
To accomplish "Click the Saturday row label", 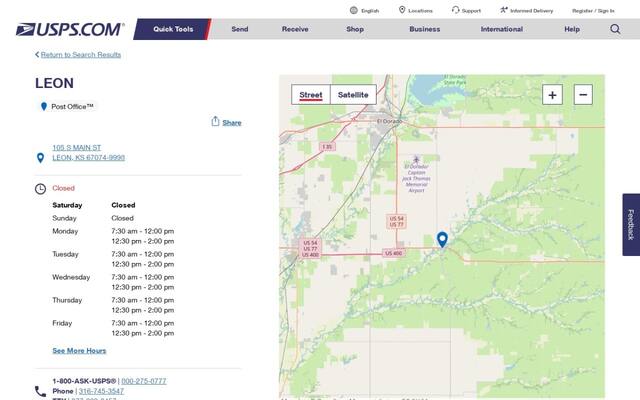I will pyautogui.click(x=67, y=205).
